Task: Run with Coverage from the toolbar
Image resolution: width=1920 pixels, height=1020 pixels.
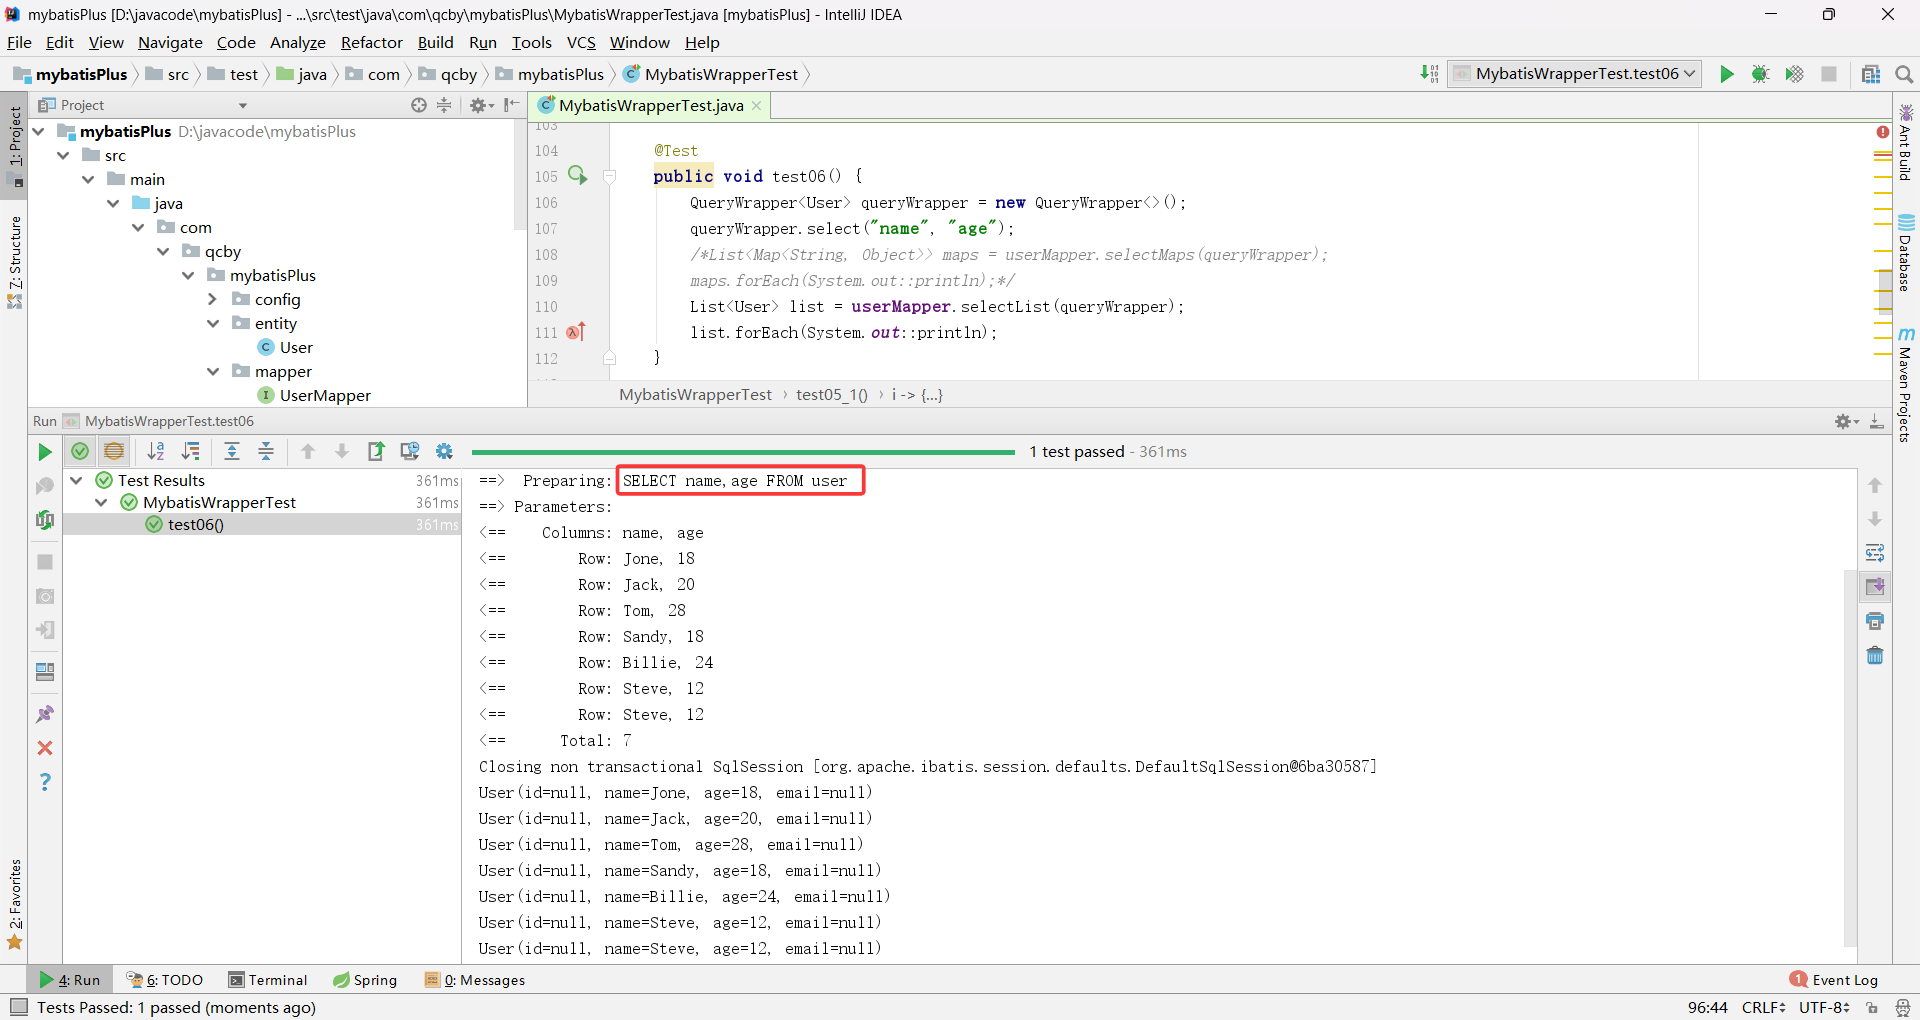Action: (1795, 74)
